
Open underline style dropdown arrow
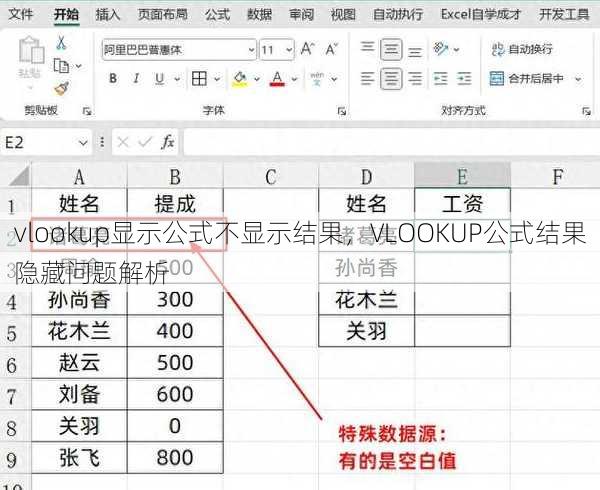pos(178,79)
